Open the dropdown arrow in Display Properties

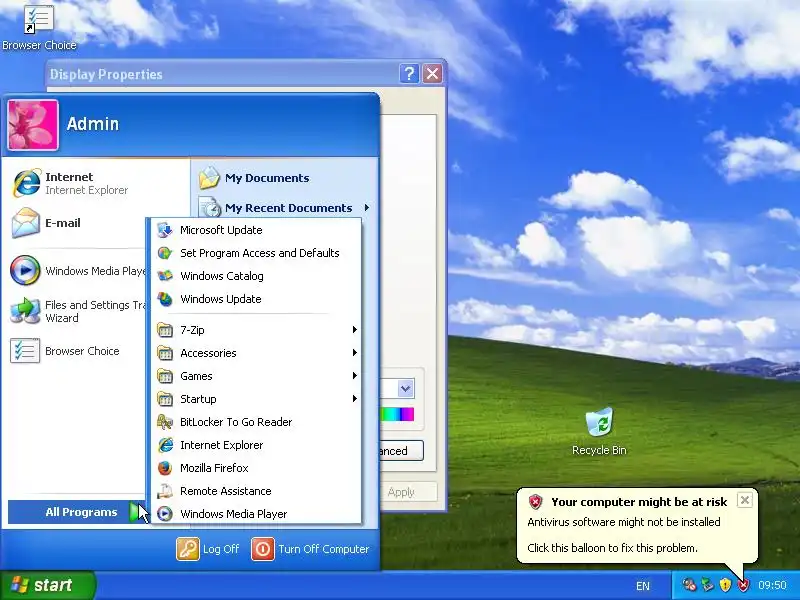pyautogui.click(x=406, y=389)
